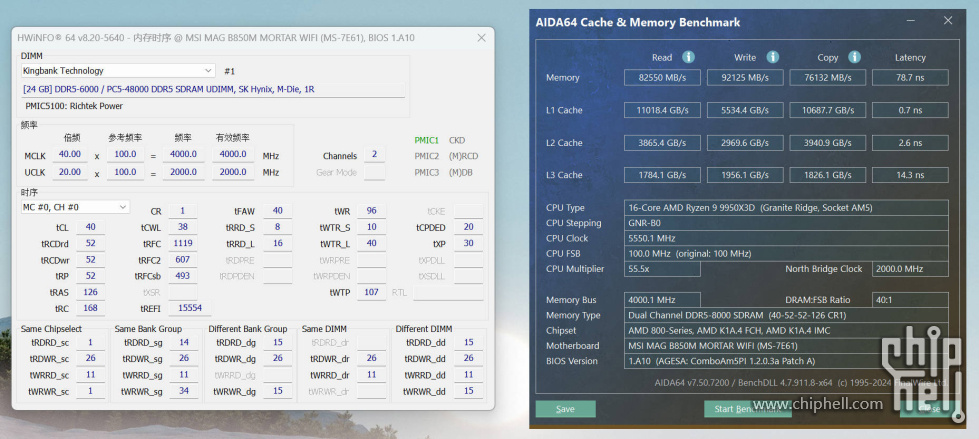Image resolution: width=979 pixels, height=439 pixels.
Task: Click the tRFCsb value 493
Action: tap(182, 275)
